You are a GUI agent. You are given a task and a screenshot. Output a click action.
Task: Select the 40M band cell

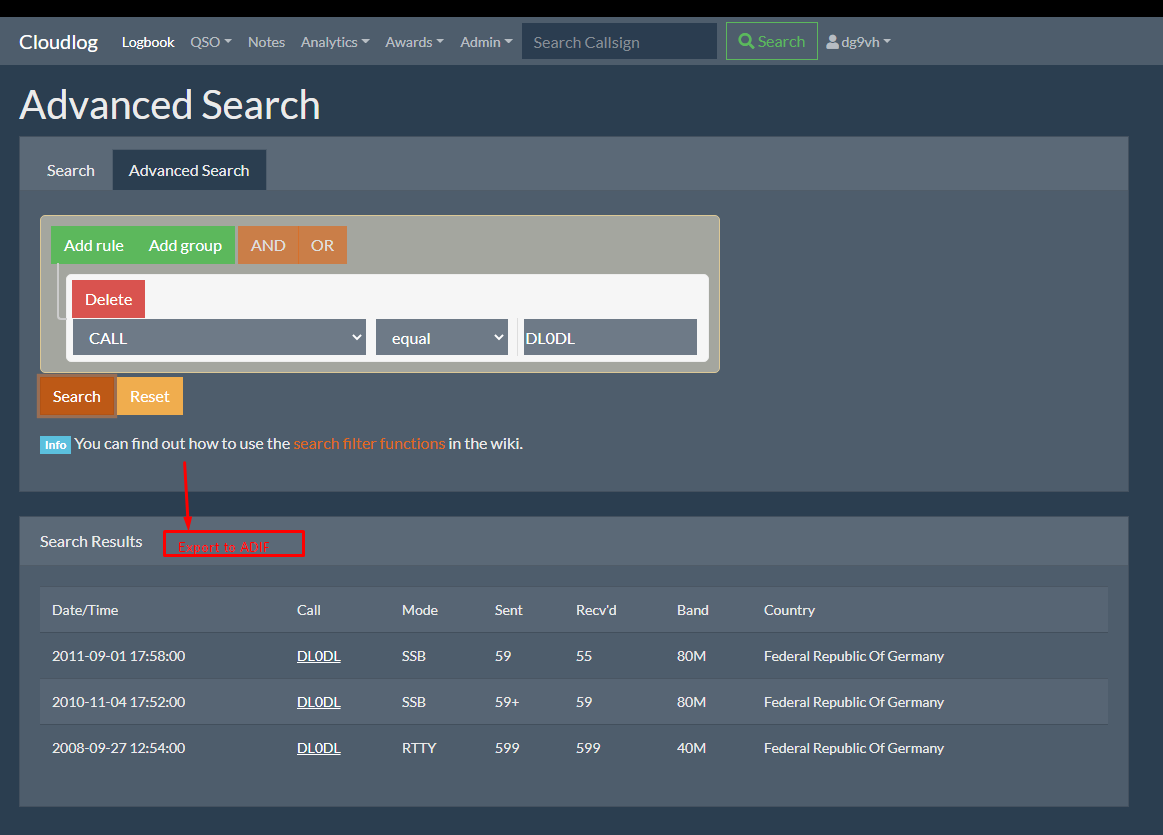tap(691, 748)
